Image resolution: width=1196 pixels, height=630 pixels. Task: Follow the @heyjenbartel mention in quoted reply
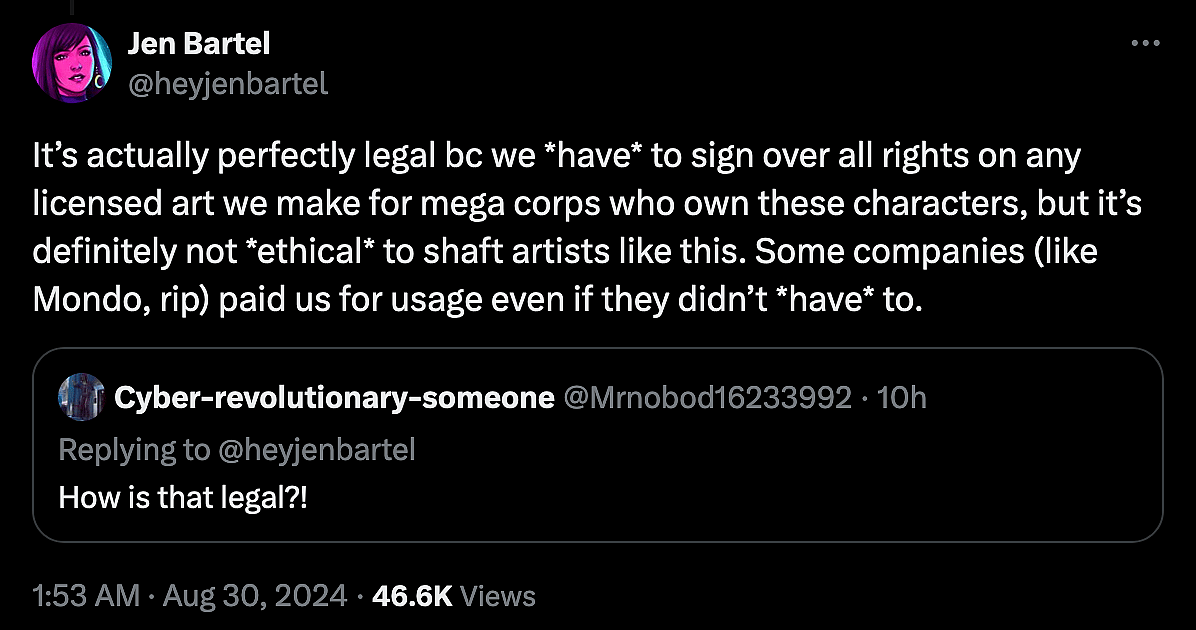tap(316, 450)
